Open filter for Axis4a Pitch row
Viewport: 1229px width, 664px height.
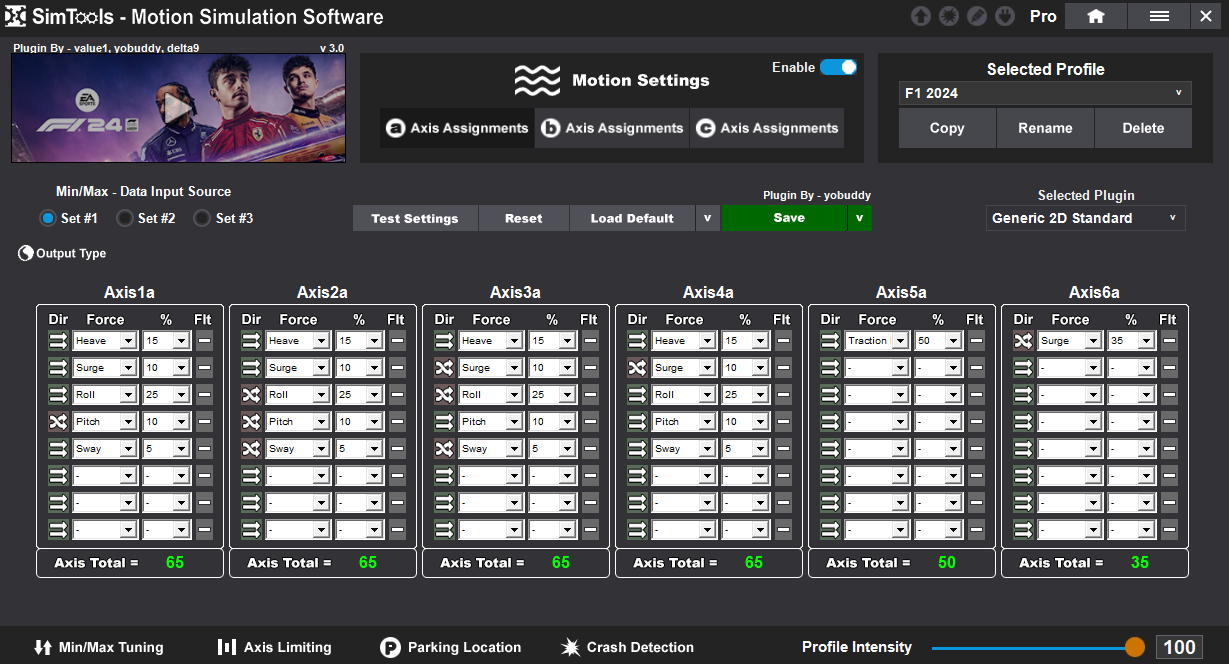tap(783, 422)
